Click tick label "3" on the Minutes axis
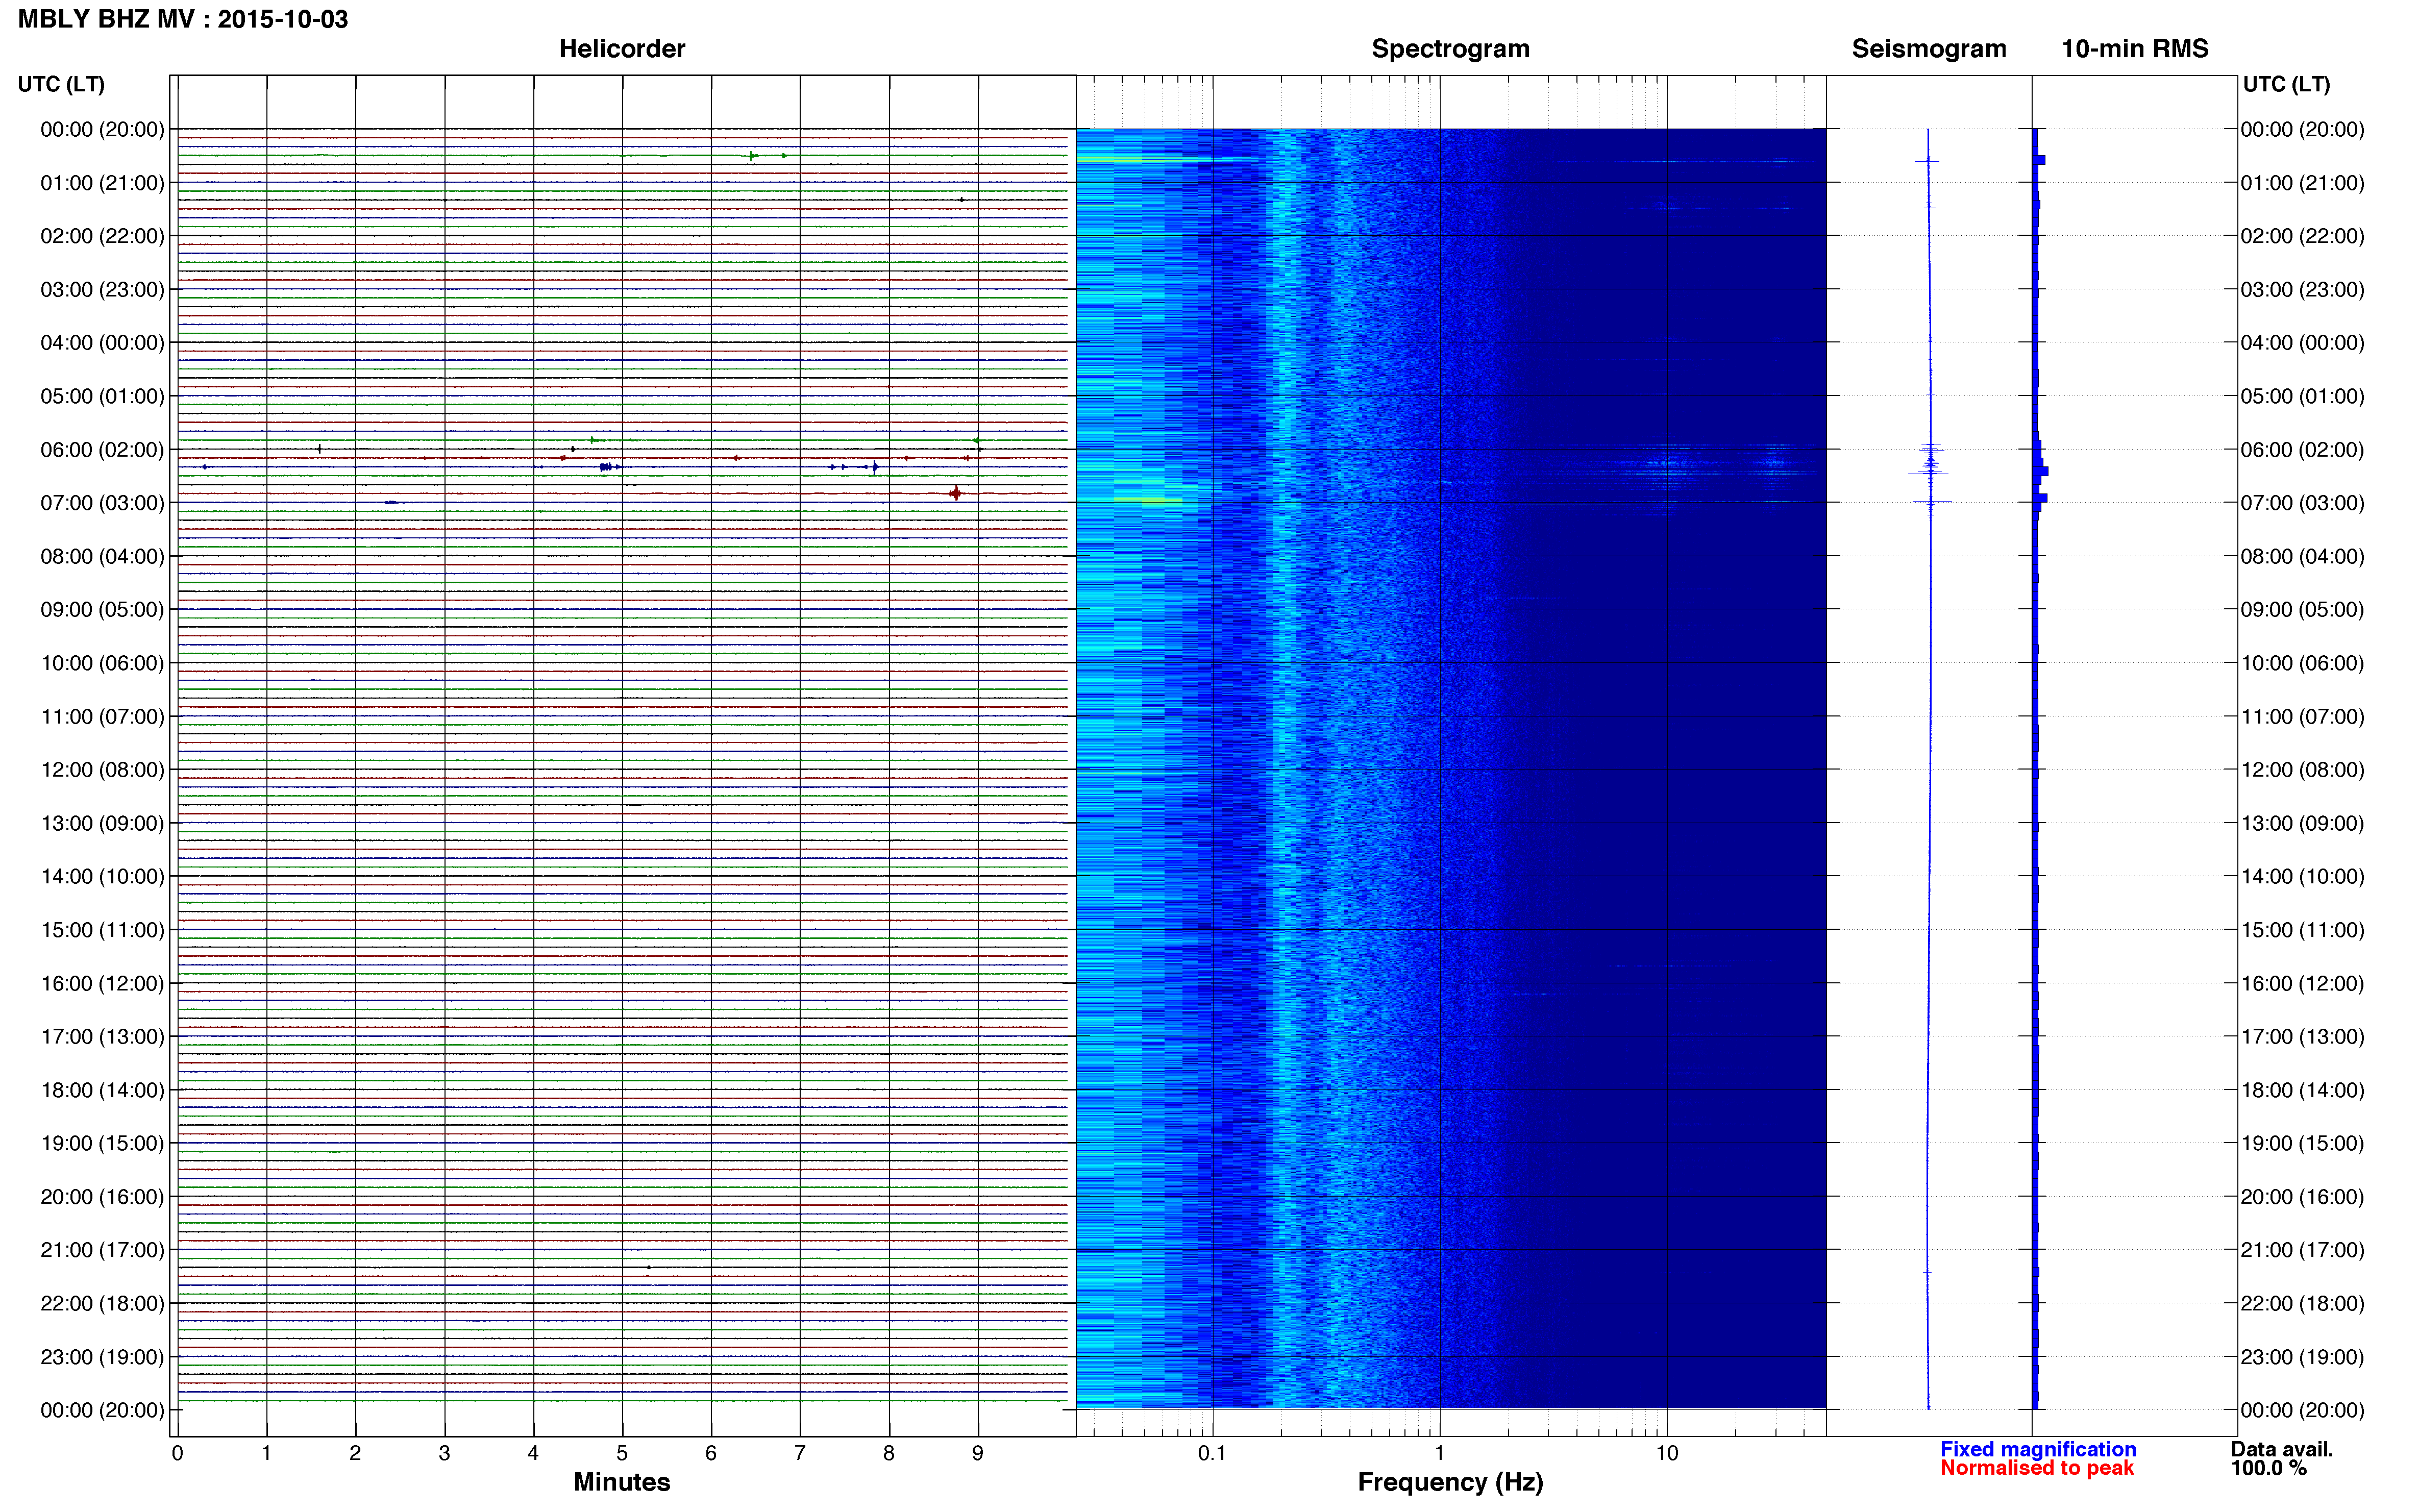This screenshot has height=1512, width=2419. (444, 1453)
